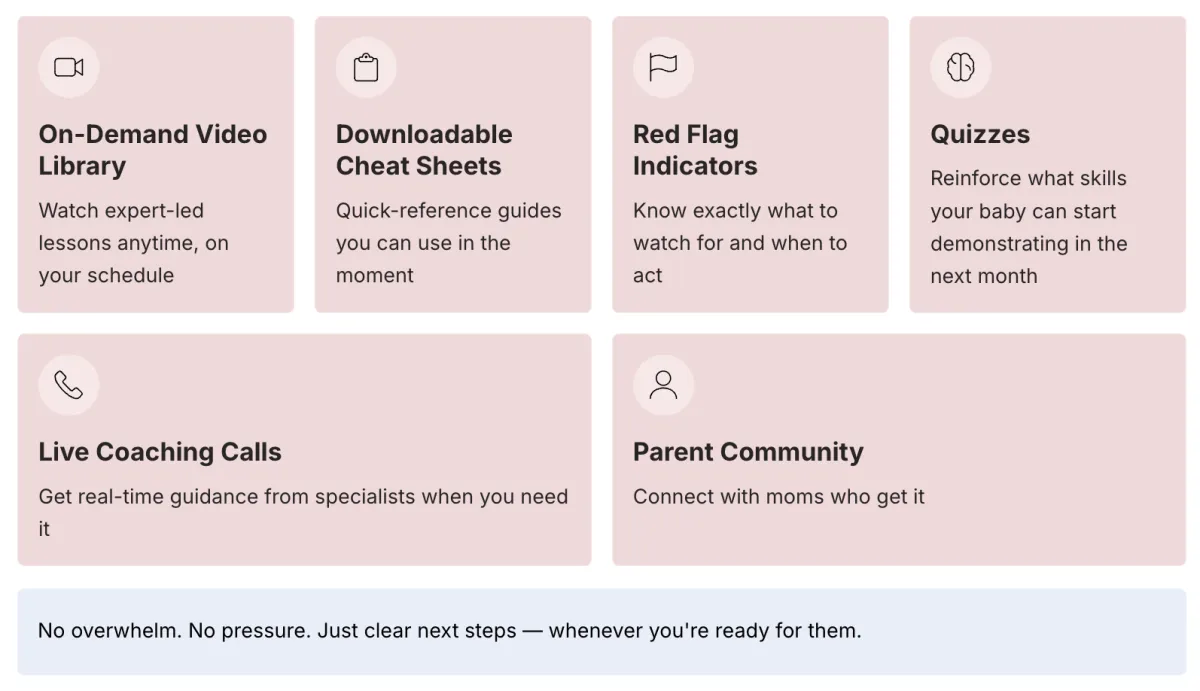1200x691 pixels.
Task: Open the On-Demand Video Library heading
Action: point(152,150)
